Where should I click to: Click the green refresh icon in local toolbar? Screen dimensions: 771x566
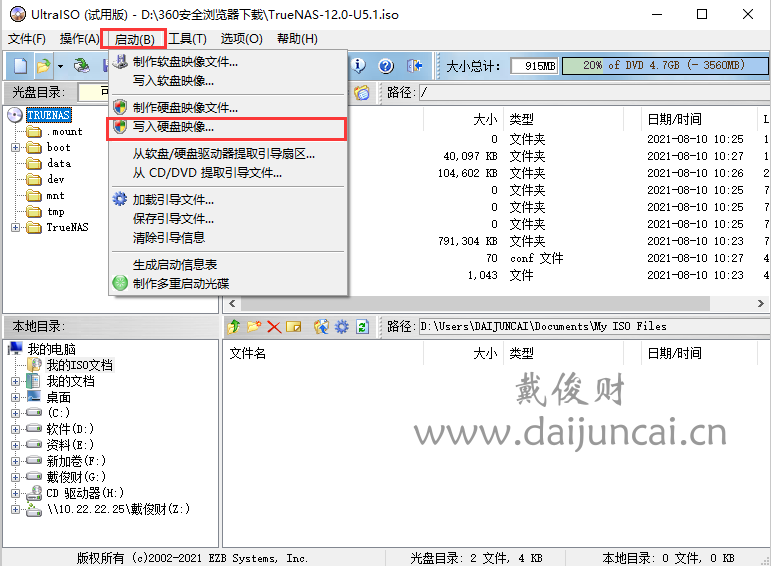click(363, 327)
